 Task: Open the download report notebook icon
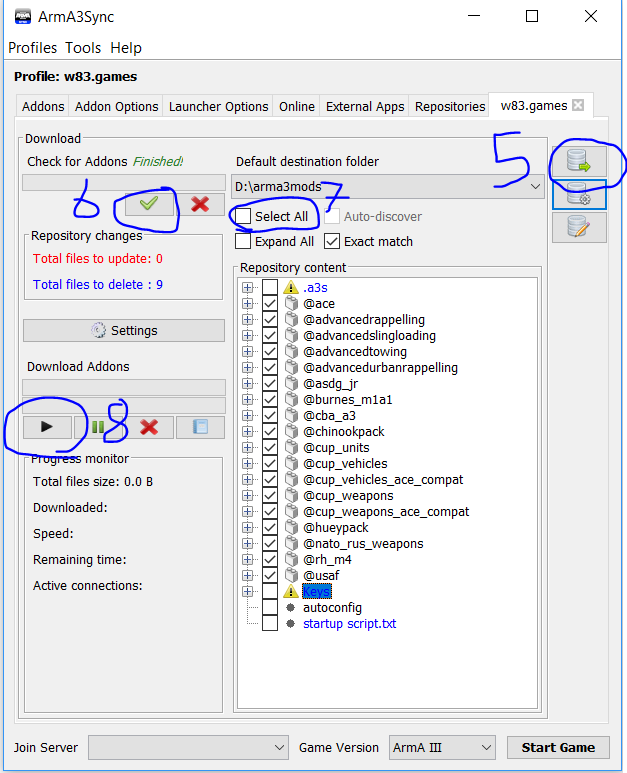click(200, 427)
